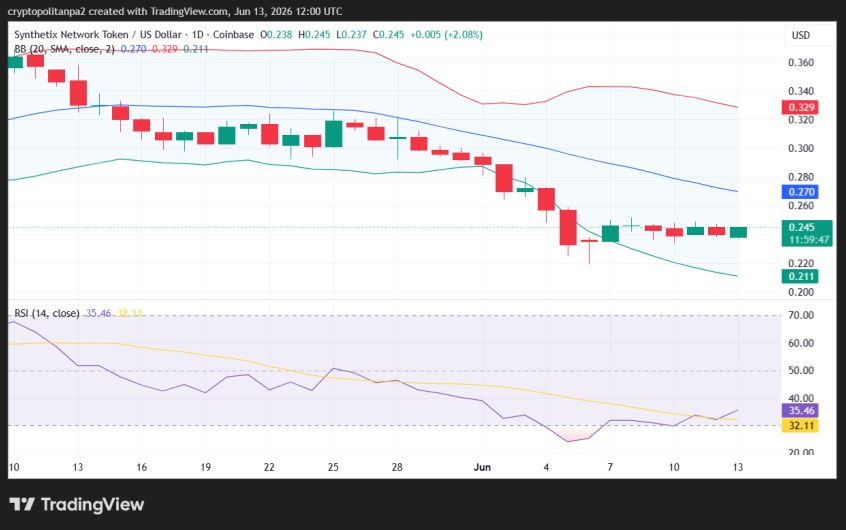Click the 0.220 price scale label
Image resolution: width=846 pixels, height=530 pixels.
[x=801, y=263]
